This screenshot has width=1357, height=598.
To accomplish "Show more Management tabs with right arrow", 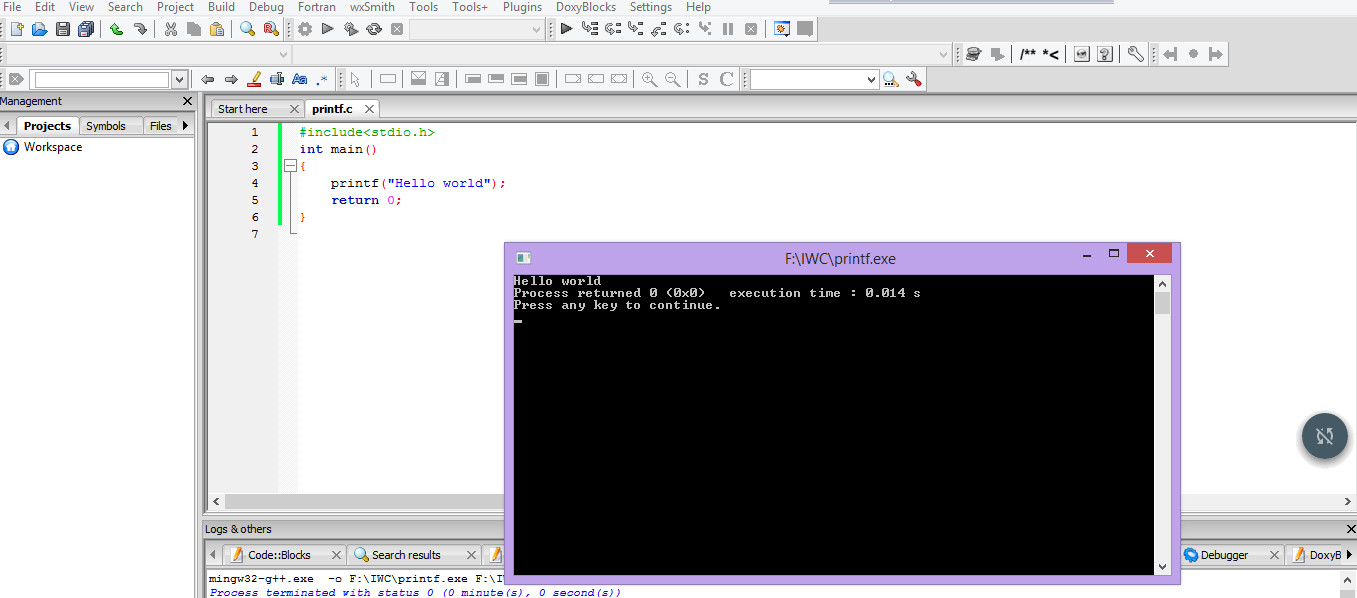I will (185, 126).
